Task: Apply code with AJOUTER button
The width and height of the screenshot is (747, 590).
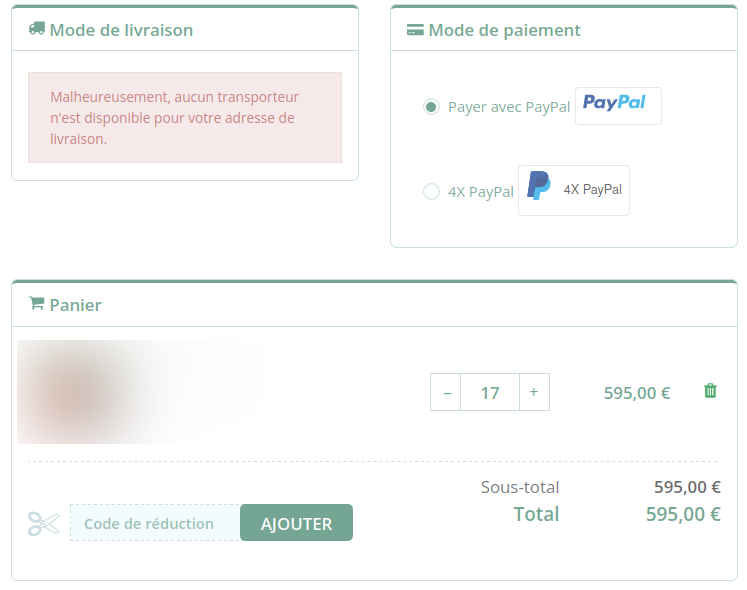Action: 296,523
